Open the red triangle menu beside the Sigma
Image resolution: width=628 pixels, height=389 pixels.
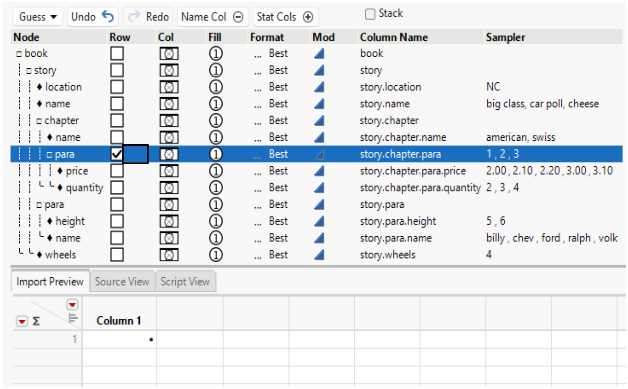click(22, 321)
